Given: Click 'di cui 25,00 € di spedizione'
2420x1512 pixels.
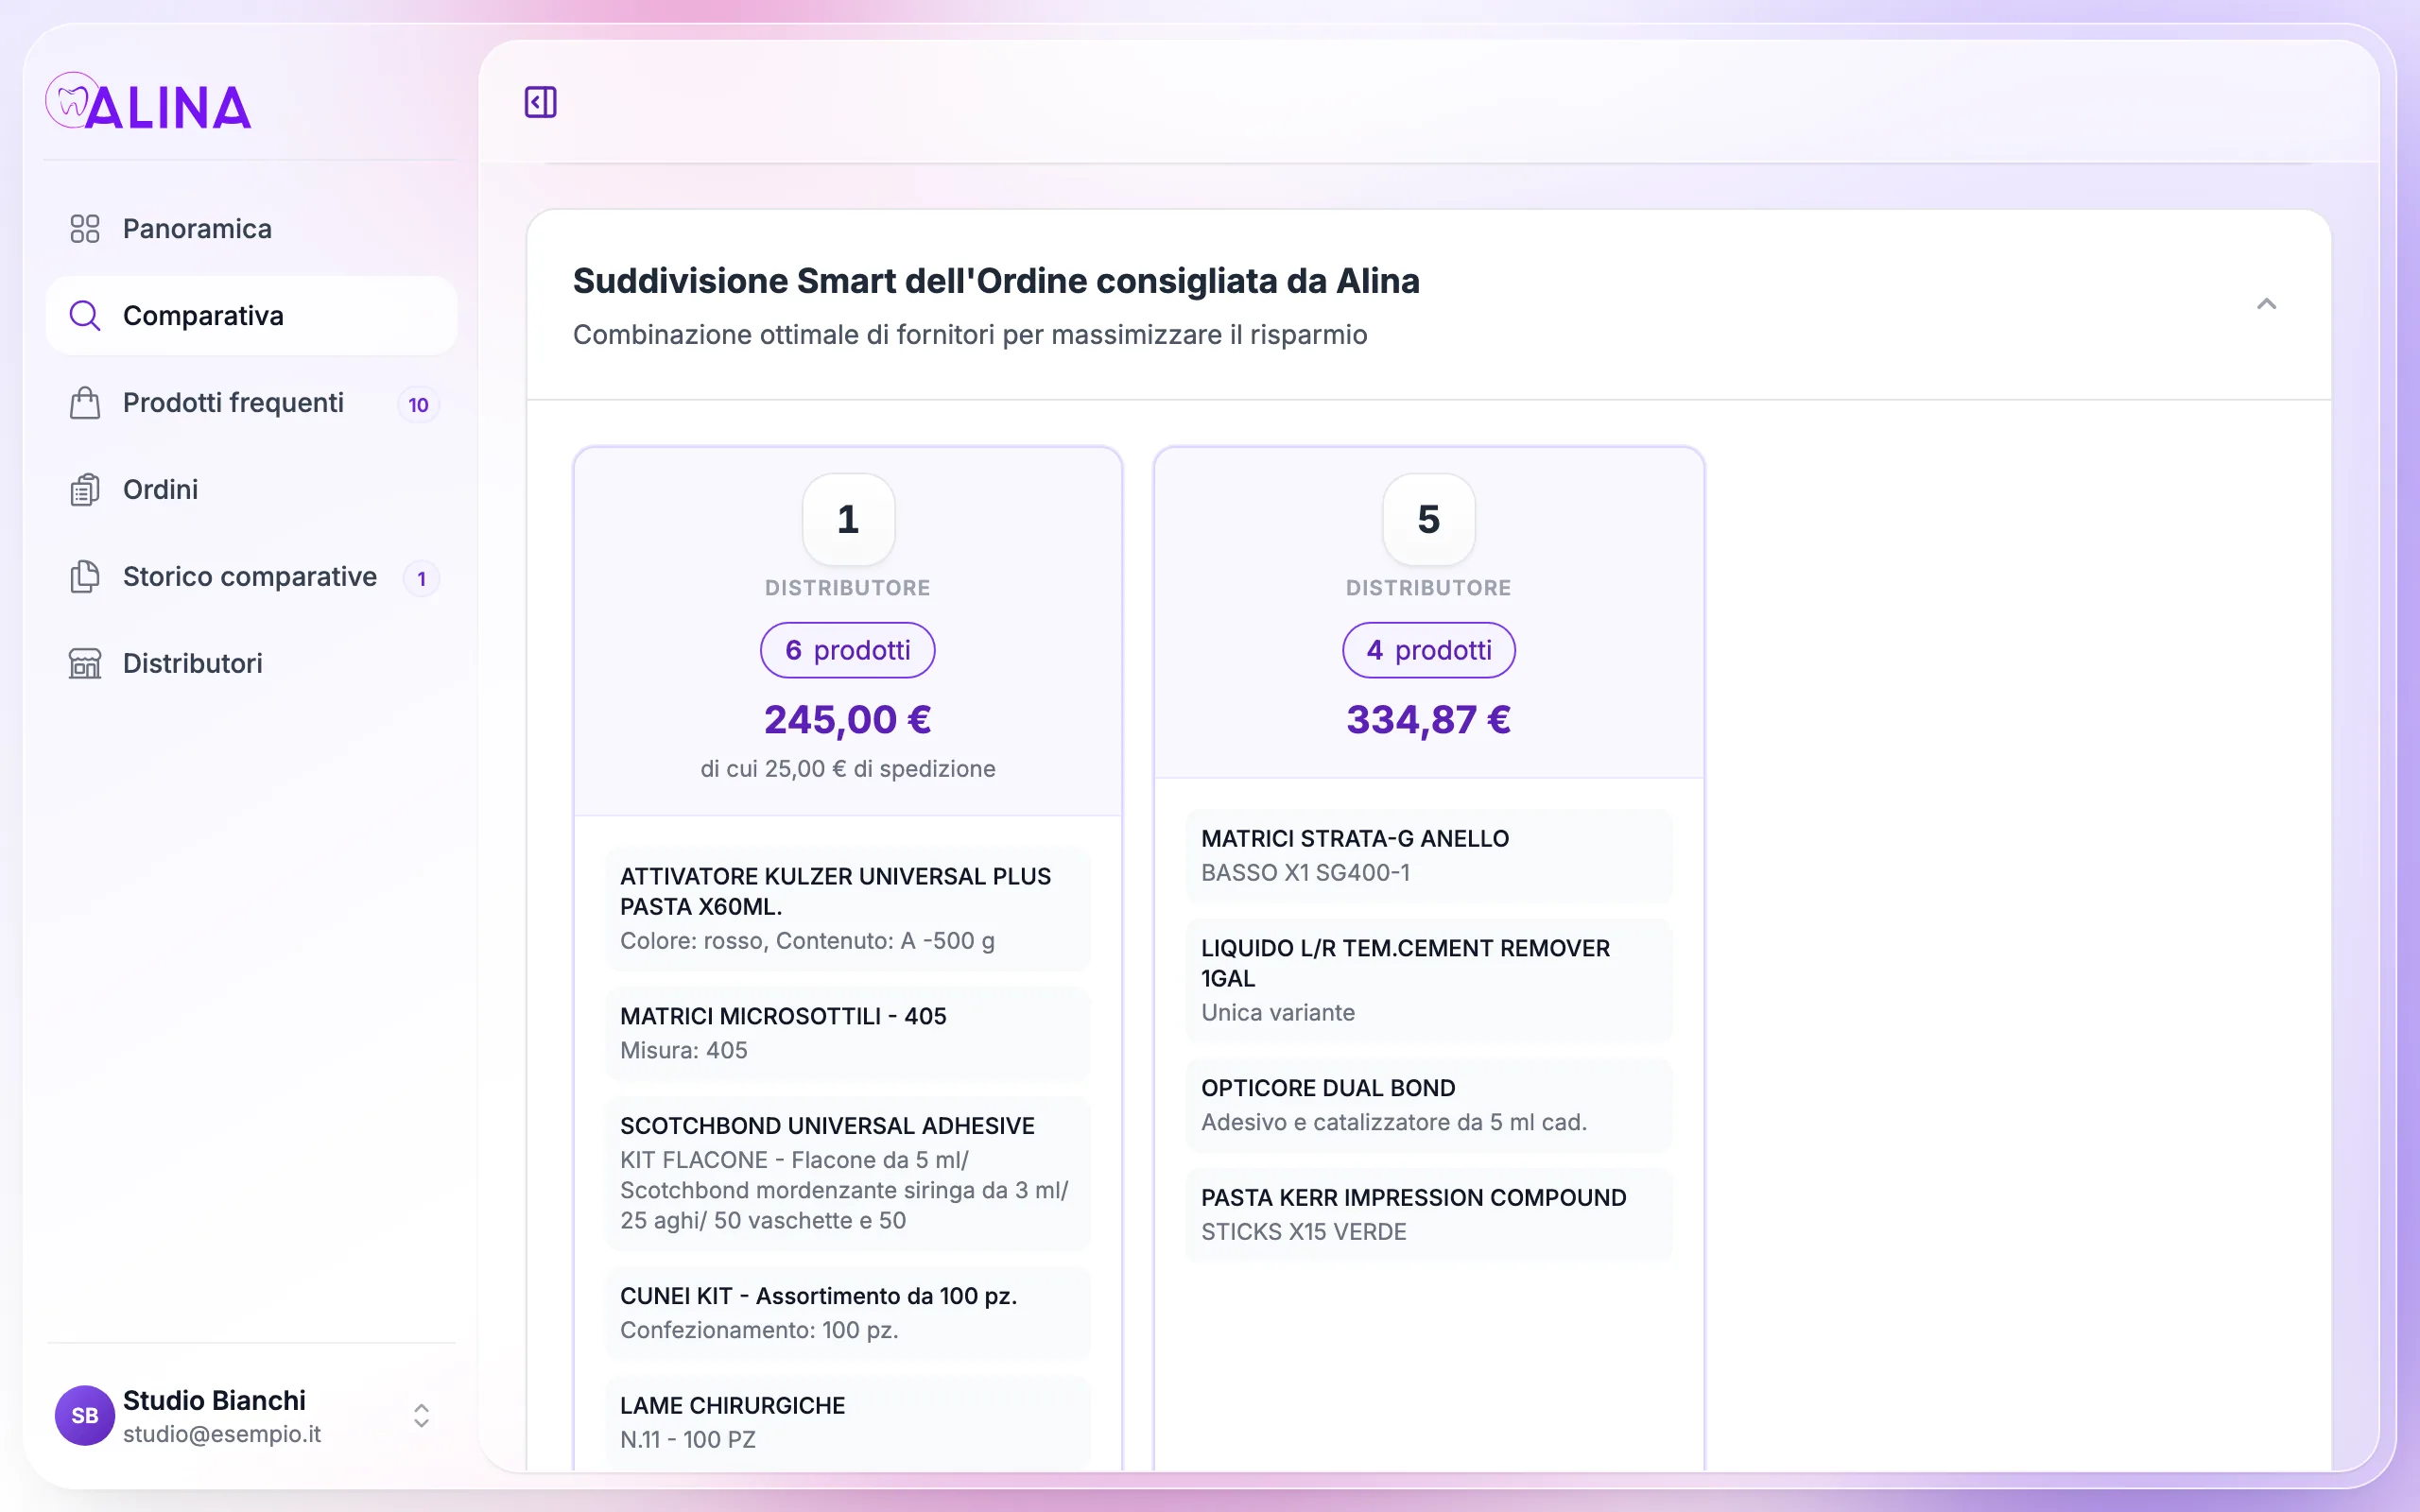Looking at the screenshot, I should click(x=847, y=769).
